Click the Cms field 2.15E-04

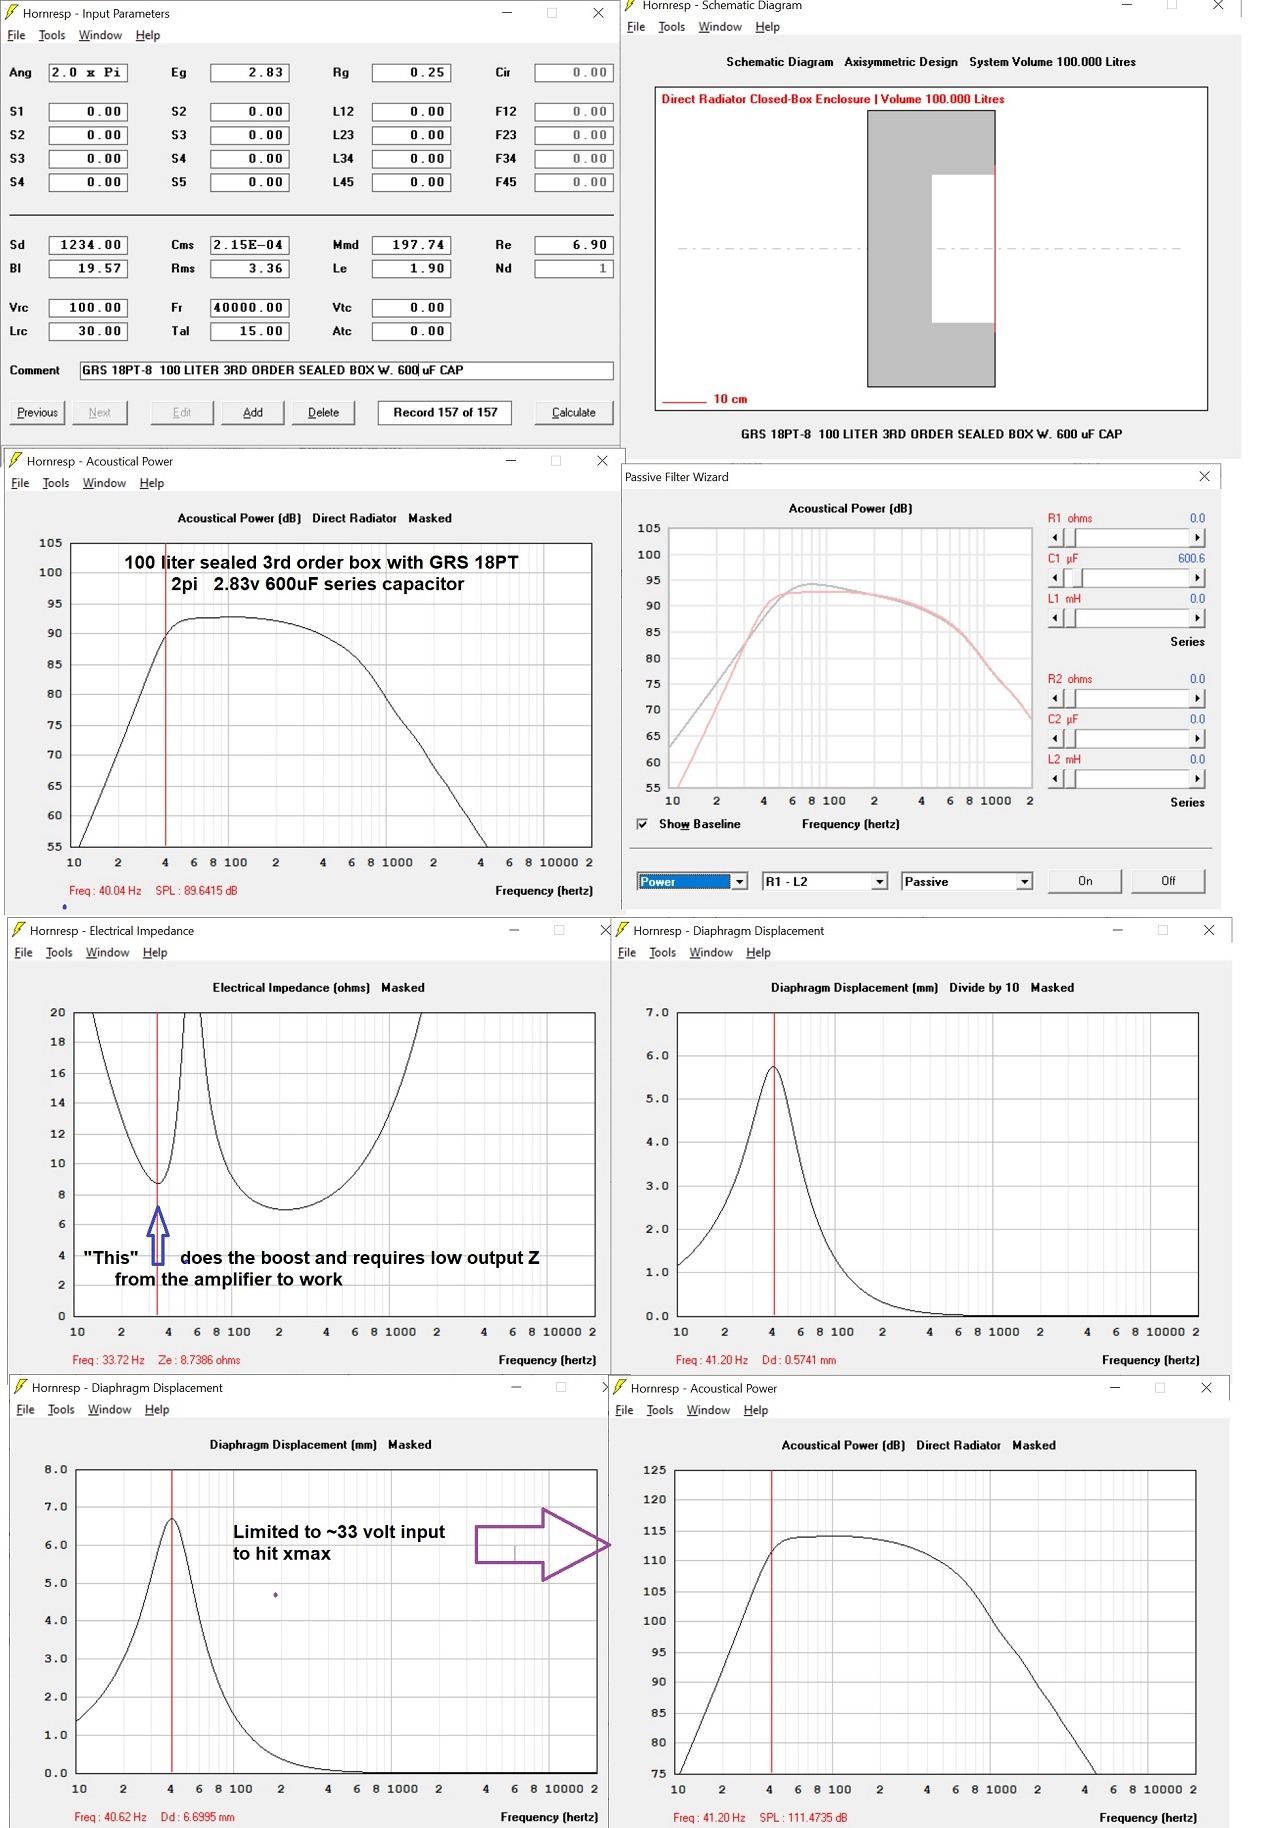250,245
